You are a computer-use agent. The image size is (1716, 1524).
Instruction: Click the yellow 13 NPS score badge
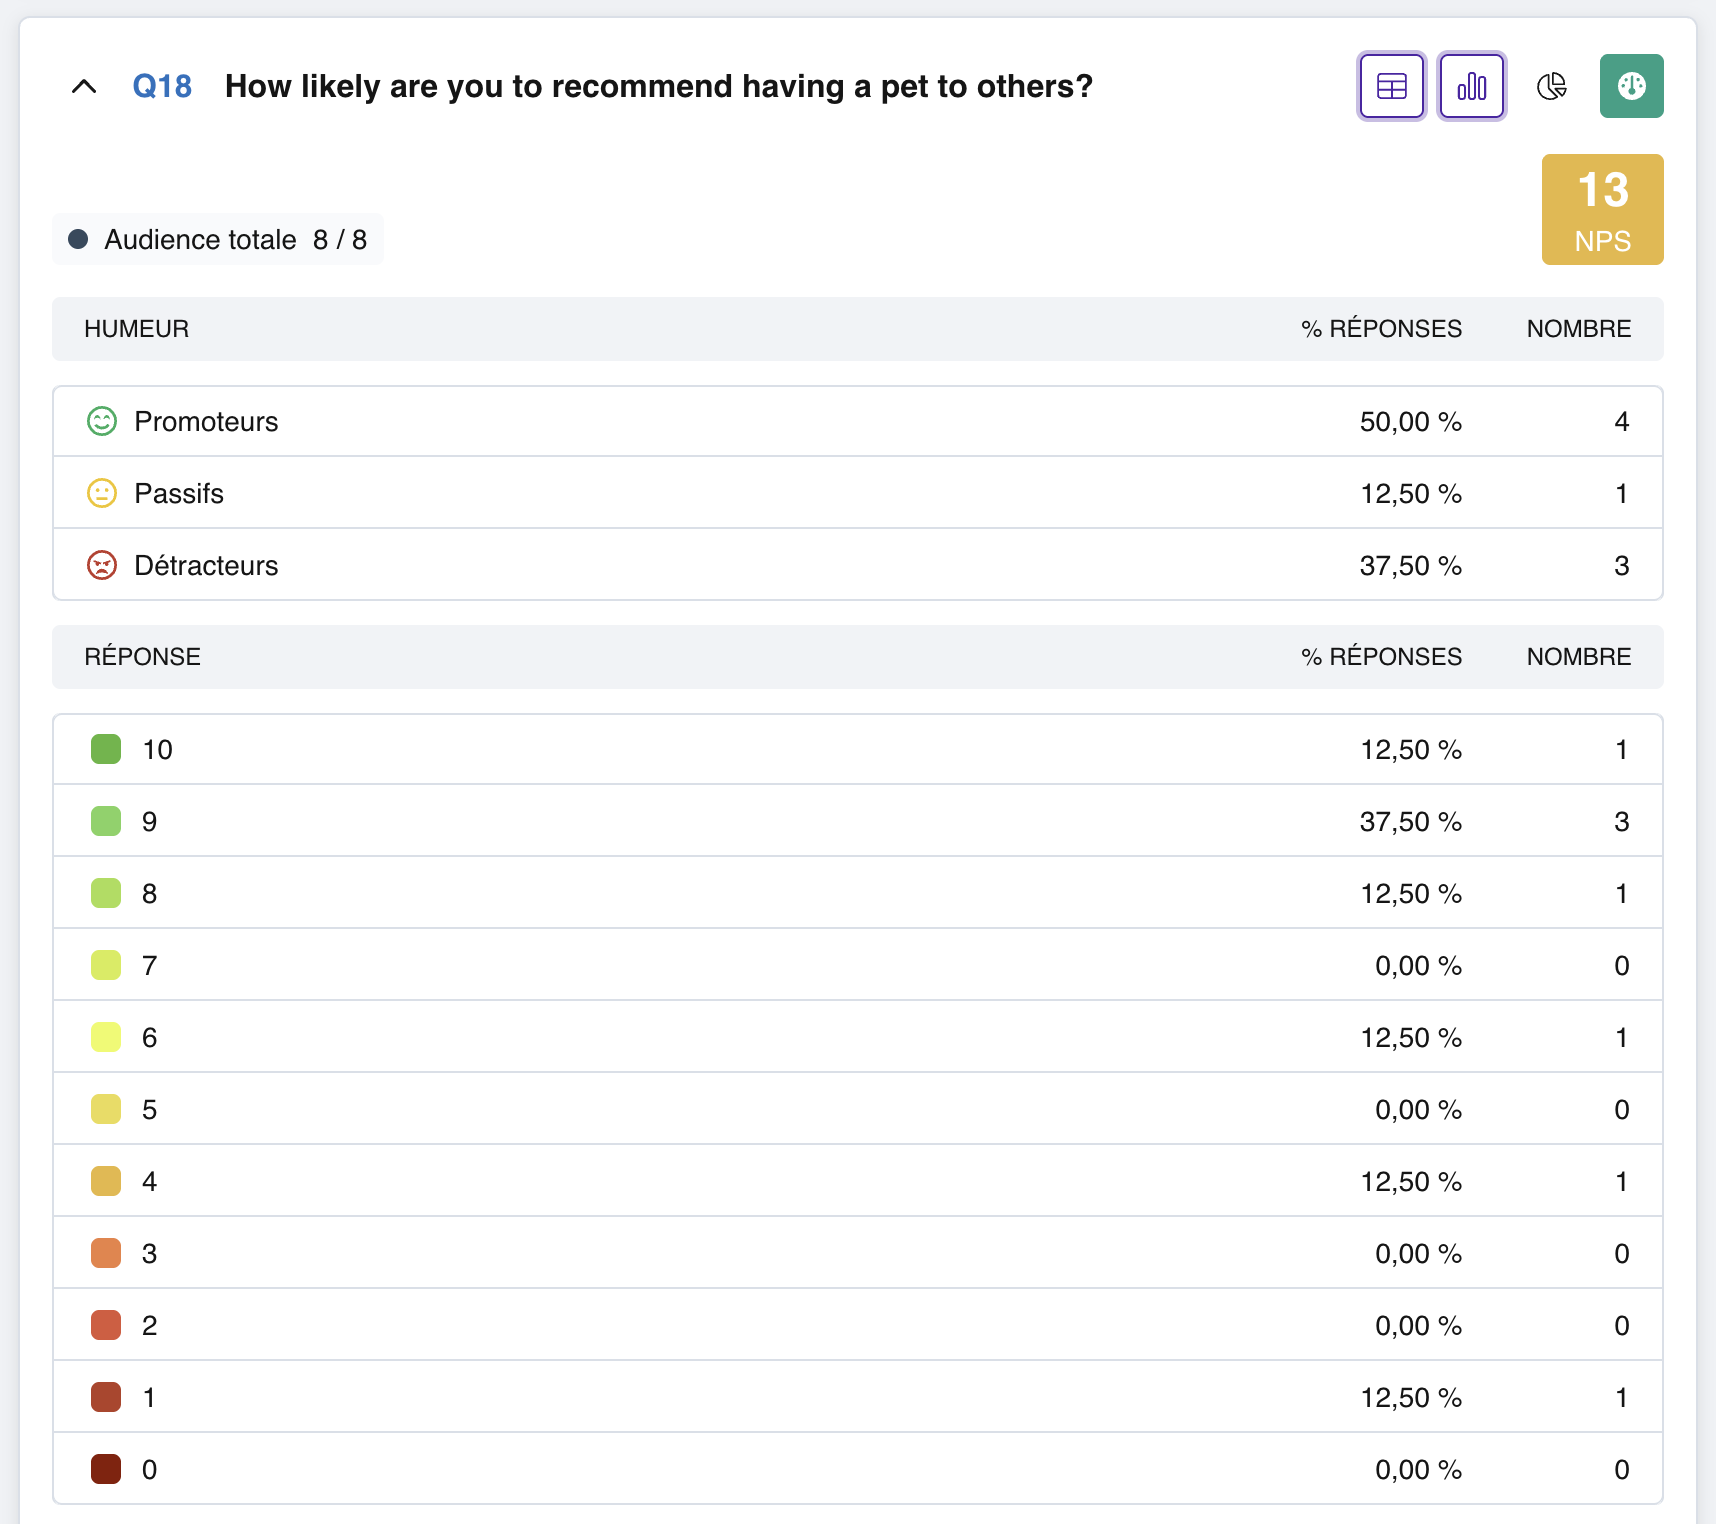1602,209
